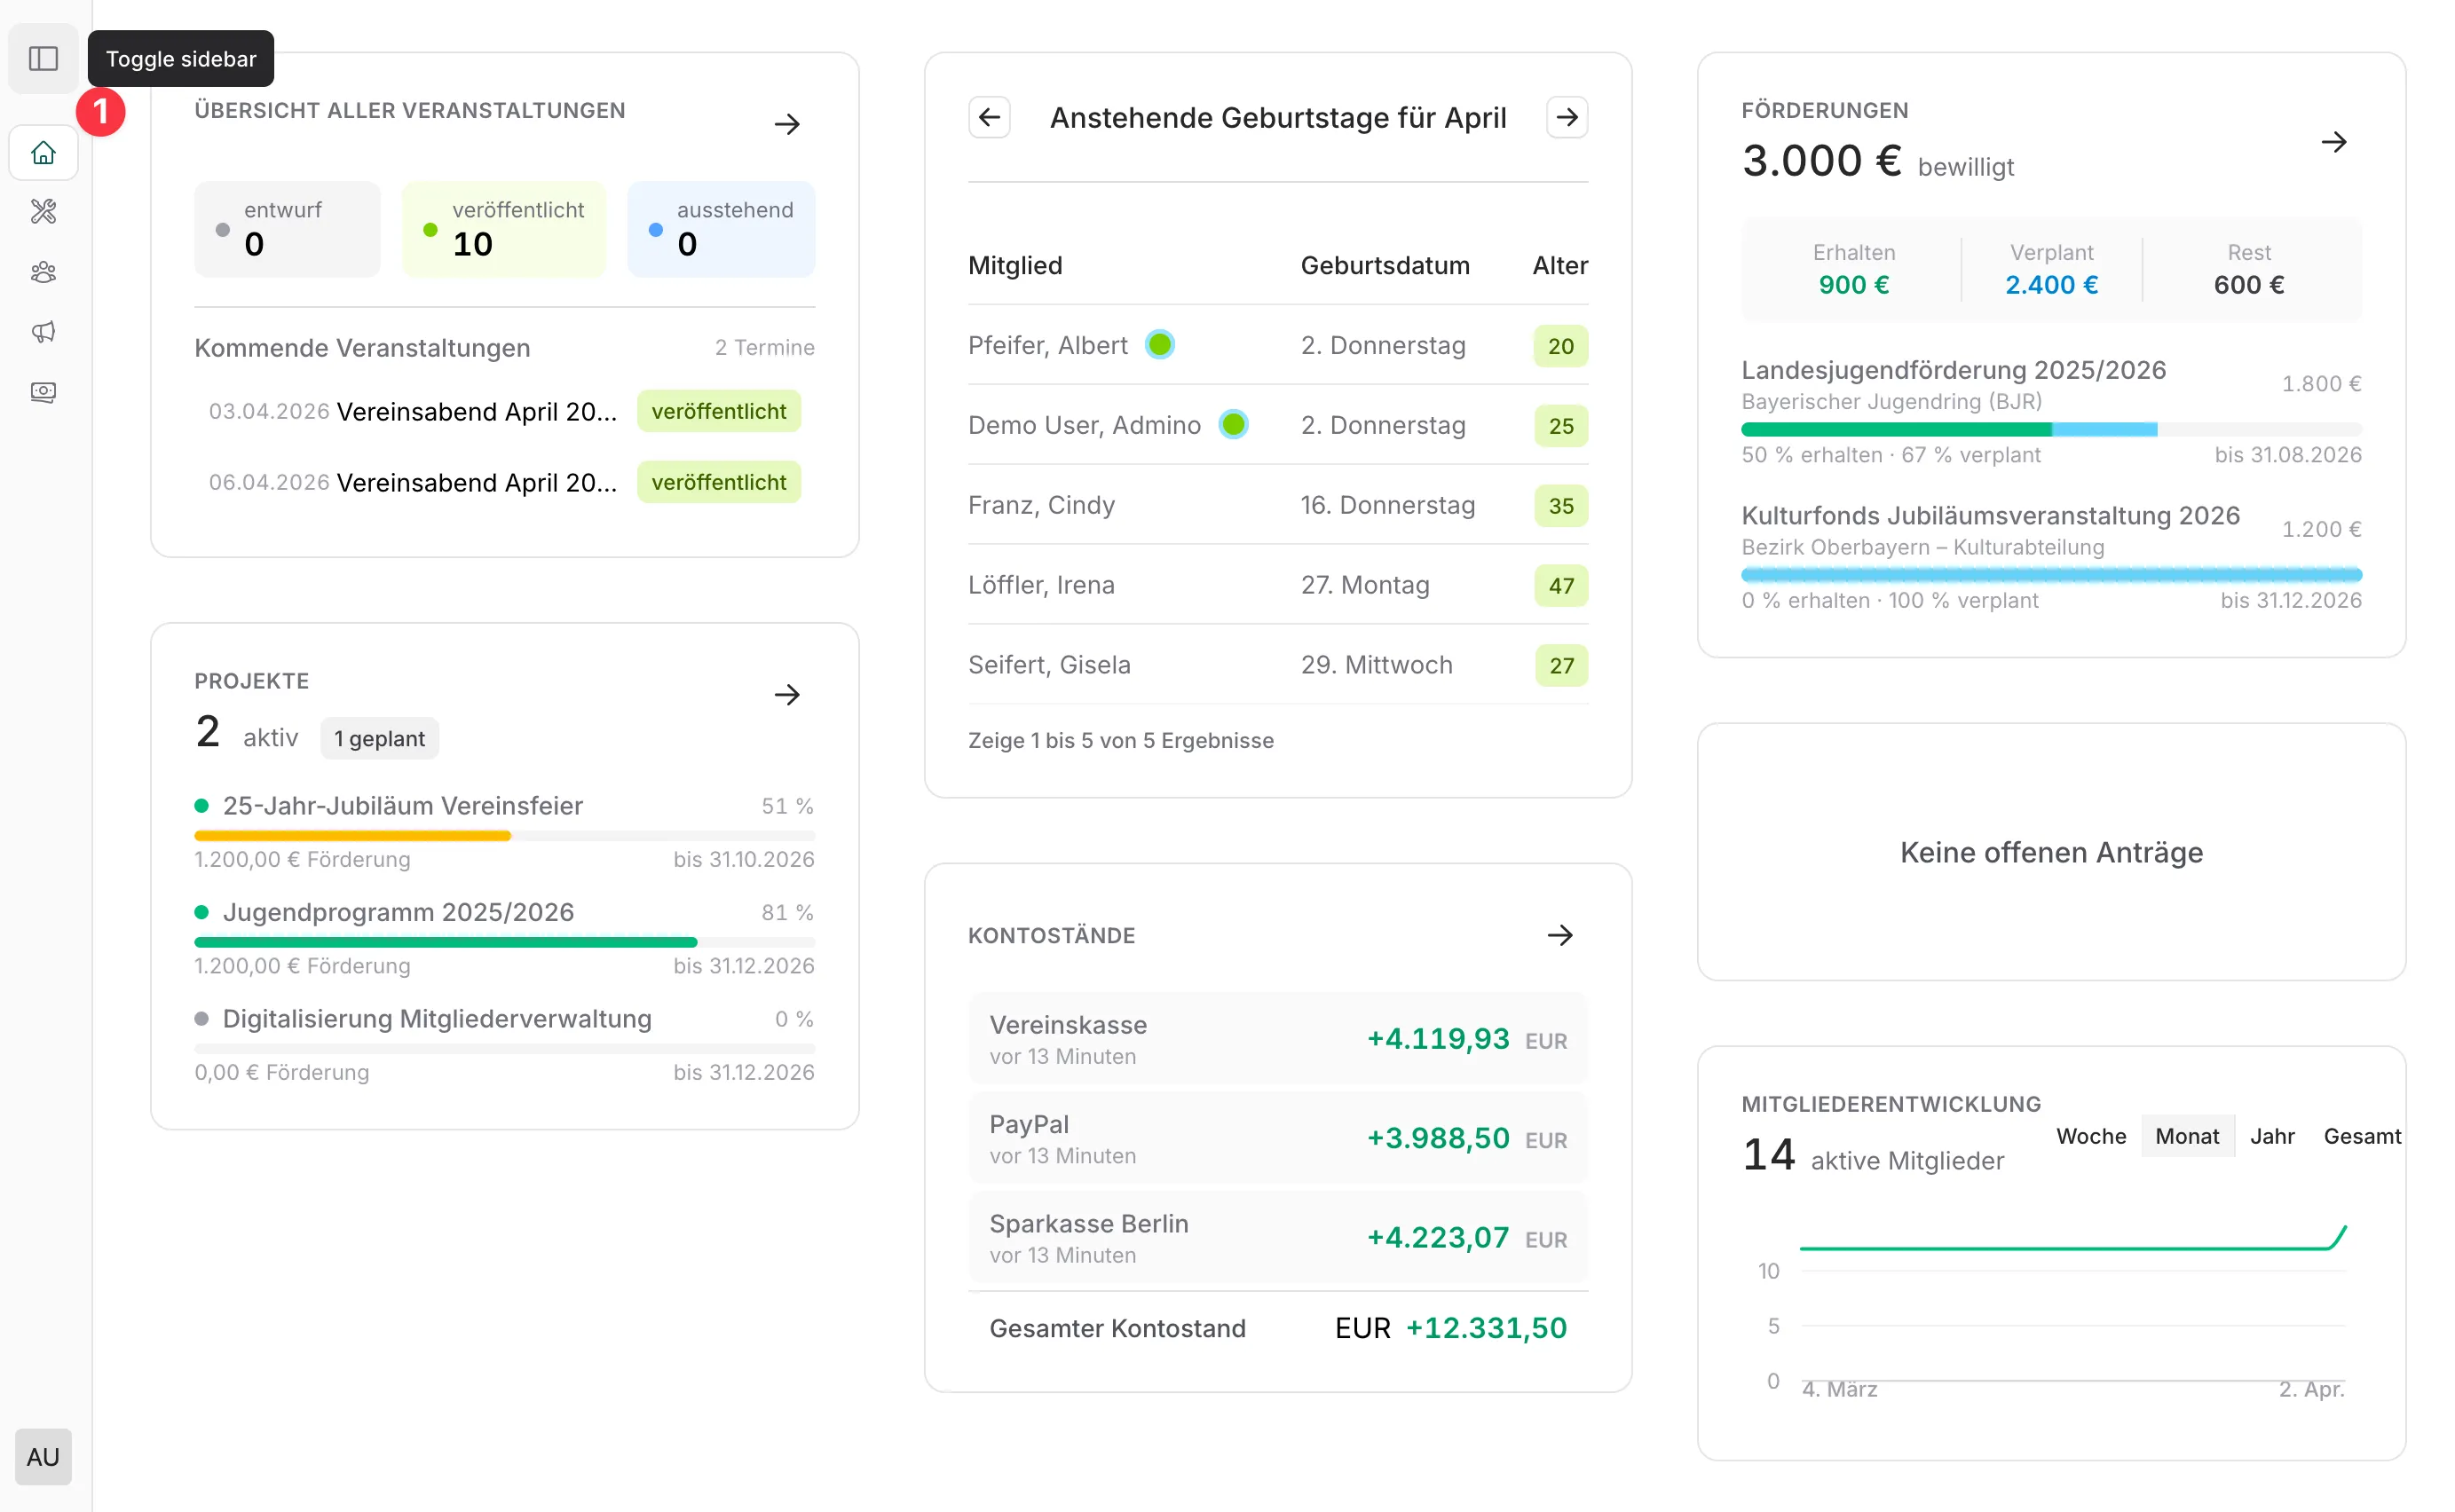Open finances via the money icon

(43, 392)
